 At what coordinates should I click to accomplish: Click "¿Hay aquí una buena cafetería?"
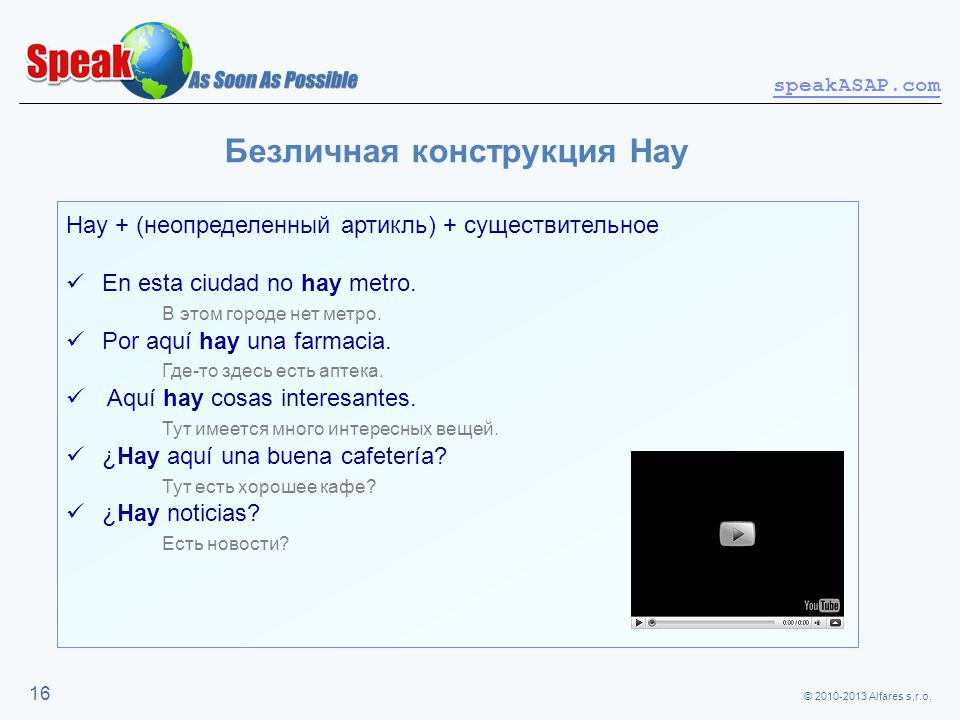(x=274, y=457)
